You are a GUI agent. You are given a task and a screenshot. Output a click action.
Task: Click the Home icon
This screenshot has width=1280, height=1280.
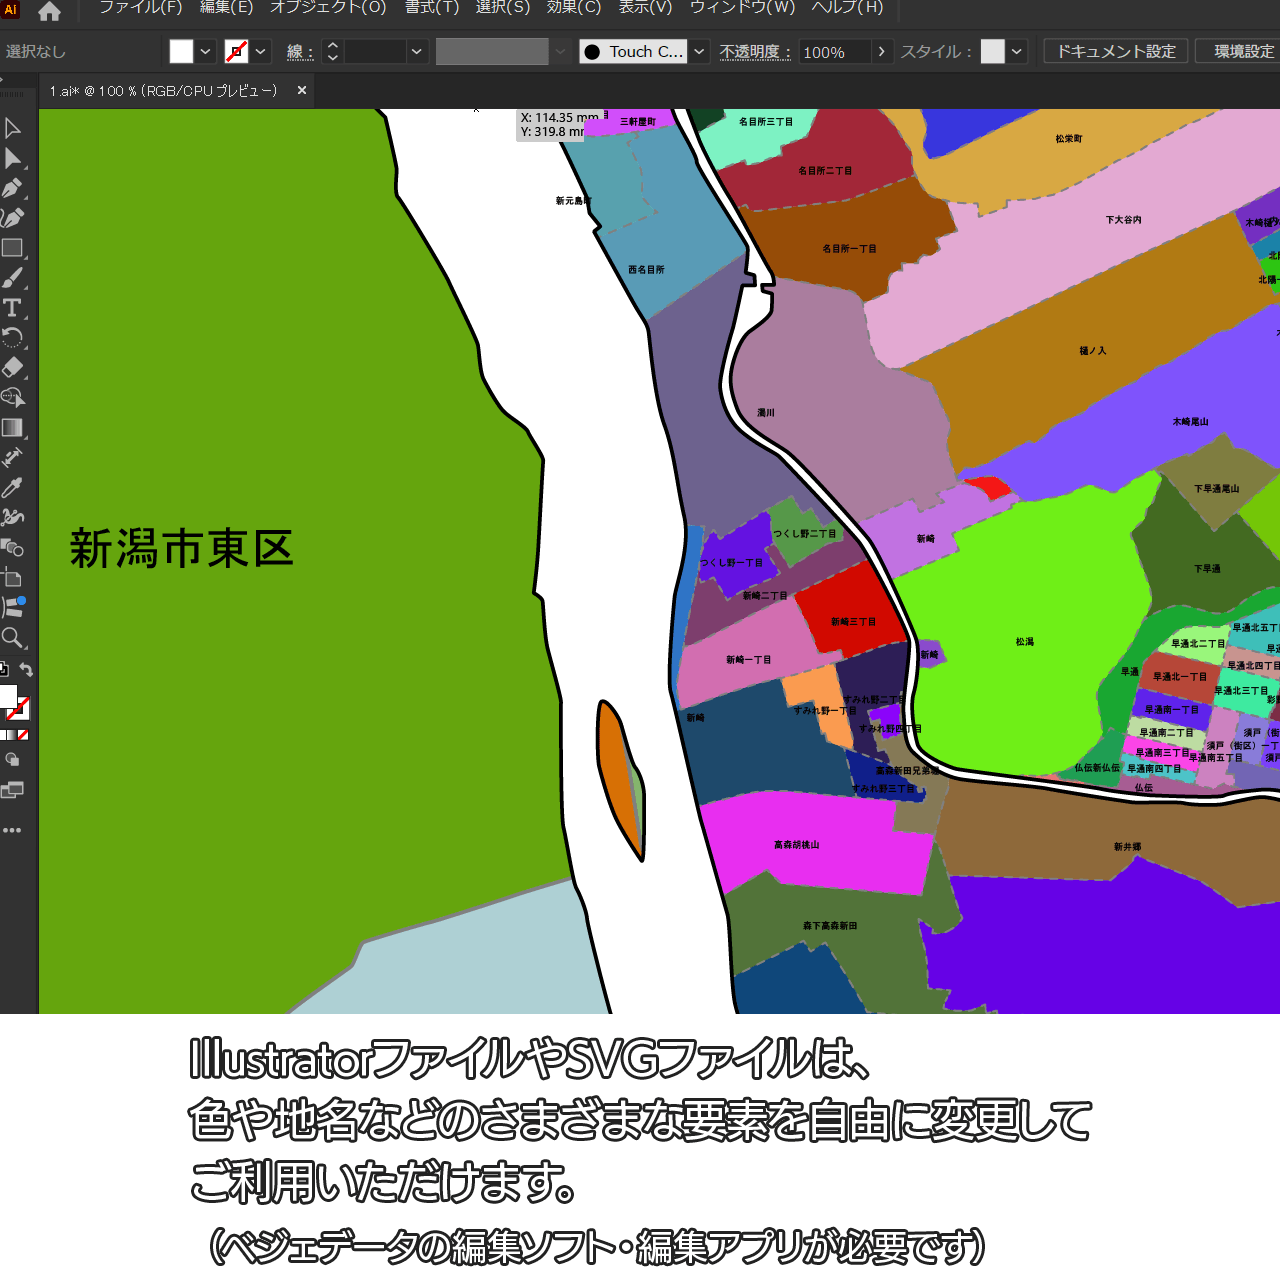coord(49,12)
